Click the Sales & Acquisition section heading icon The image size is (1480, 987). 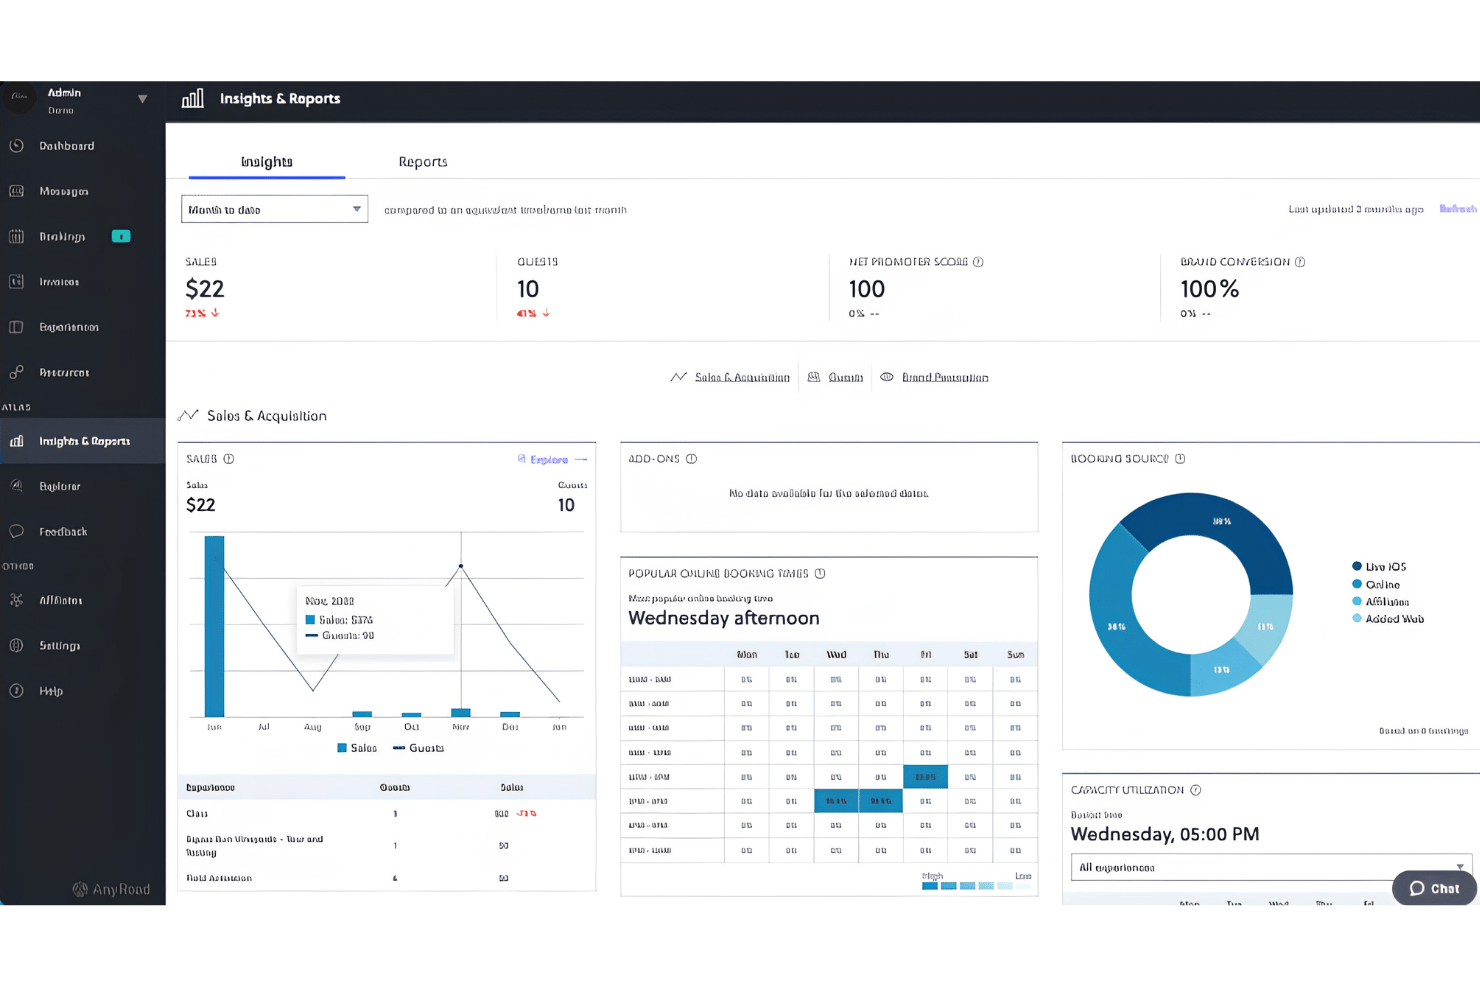188,415
